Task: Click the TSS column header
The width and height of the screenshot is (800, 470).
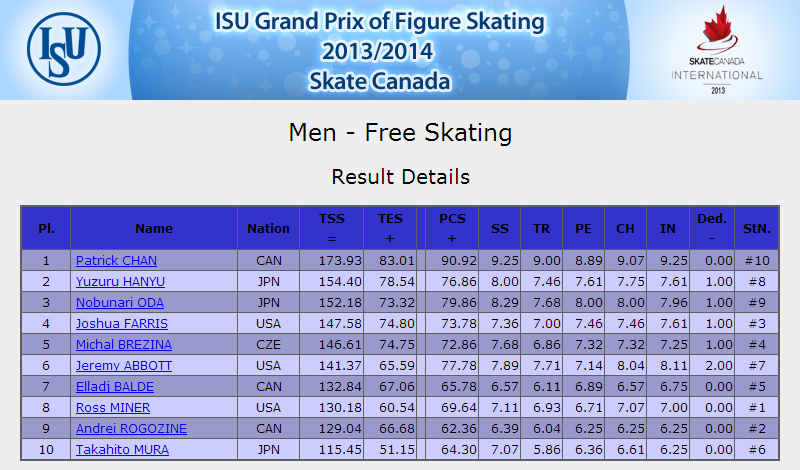Action: coord(332,228)
